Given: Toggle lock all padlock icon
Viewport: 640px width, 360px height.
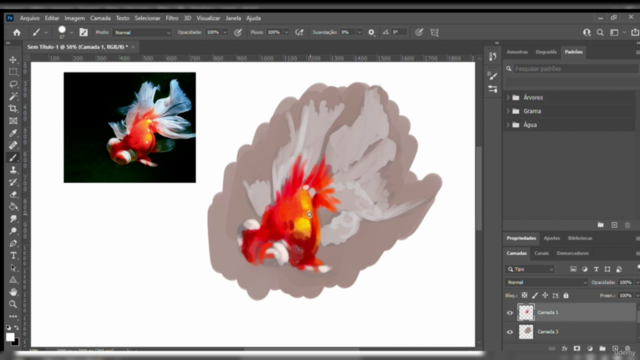Looking at the screenshot, I should point(566,295).
